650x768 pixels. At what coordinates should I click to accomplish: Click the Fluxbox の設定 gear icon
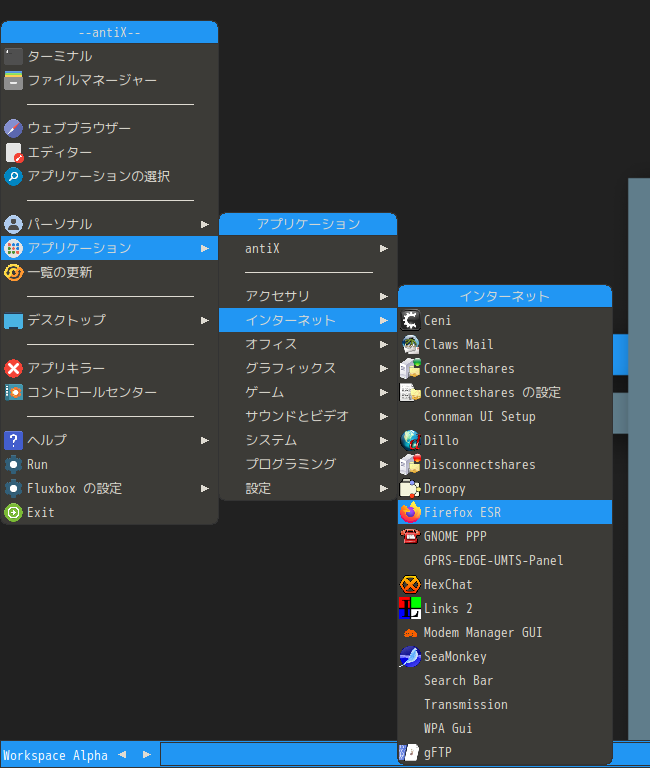(x=13, y=488)
